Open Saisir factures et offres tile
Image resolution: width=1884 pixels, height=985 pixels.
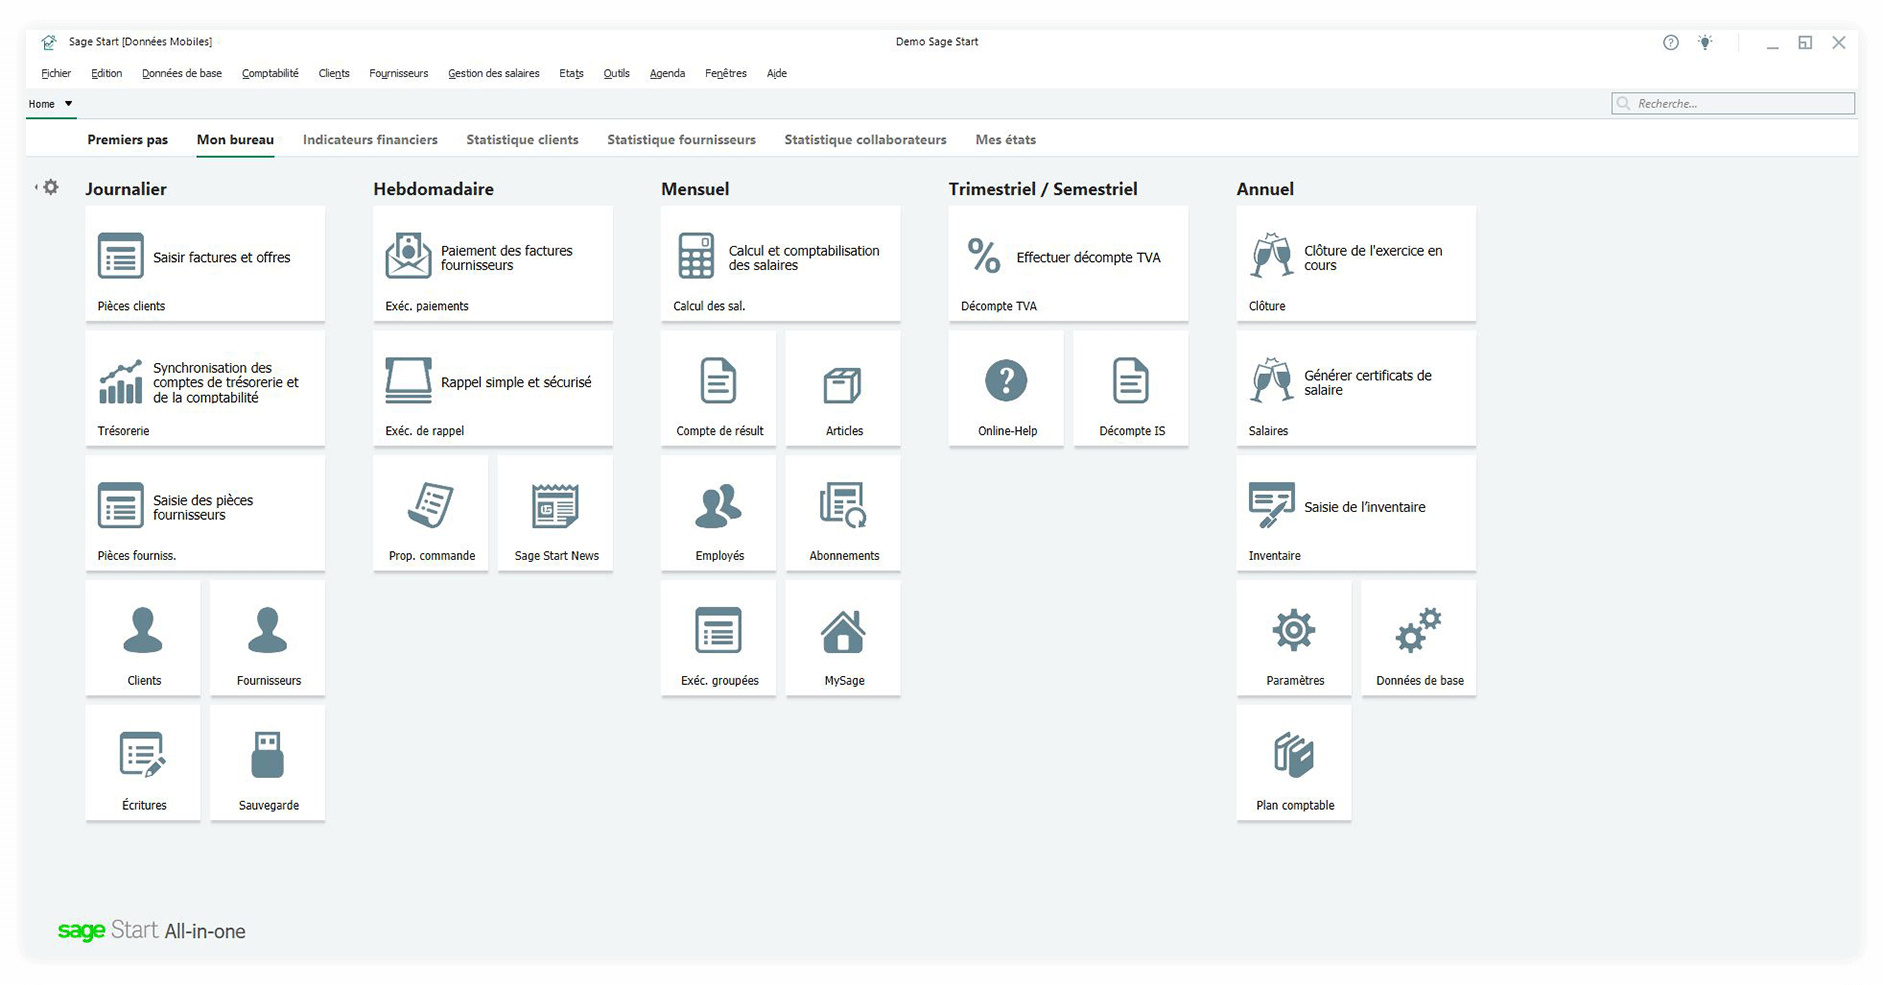205,264
